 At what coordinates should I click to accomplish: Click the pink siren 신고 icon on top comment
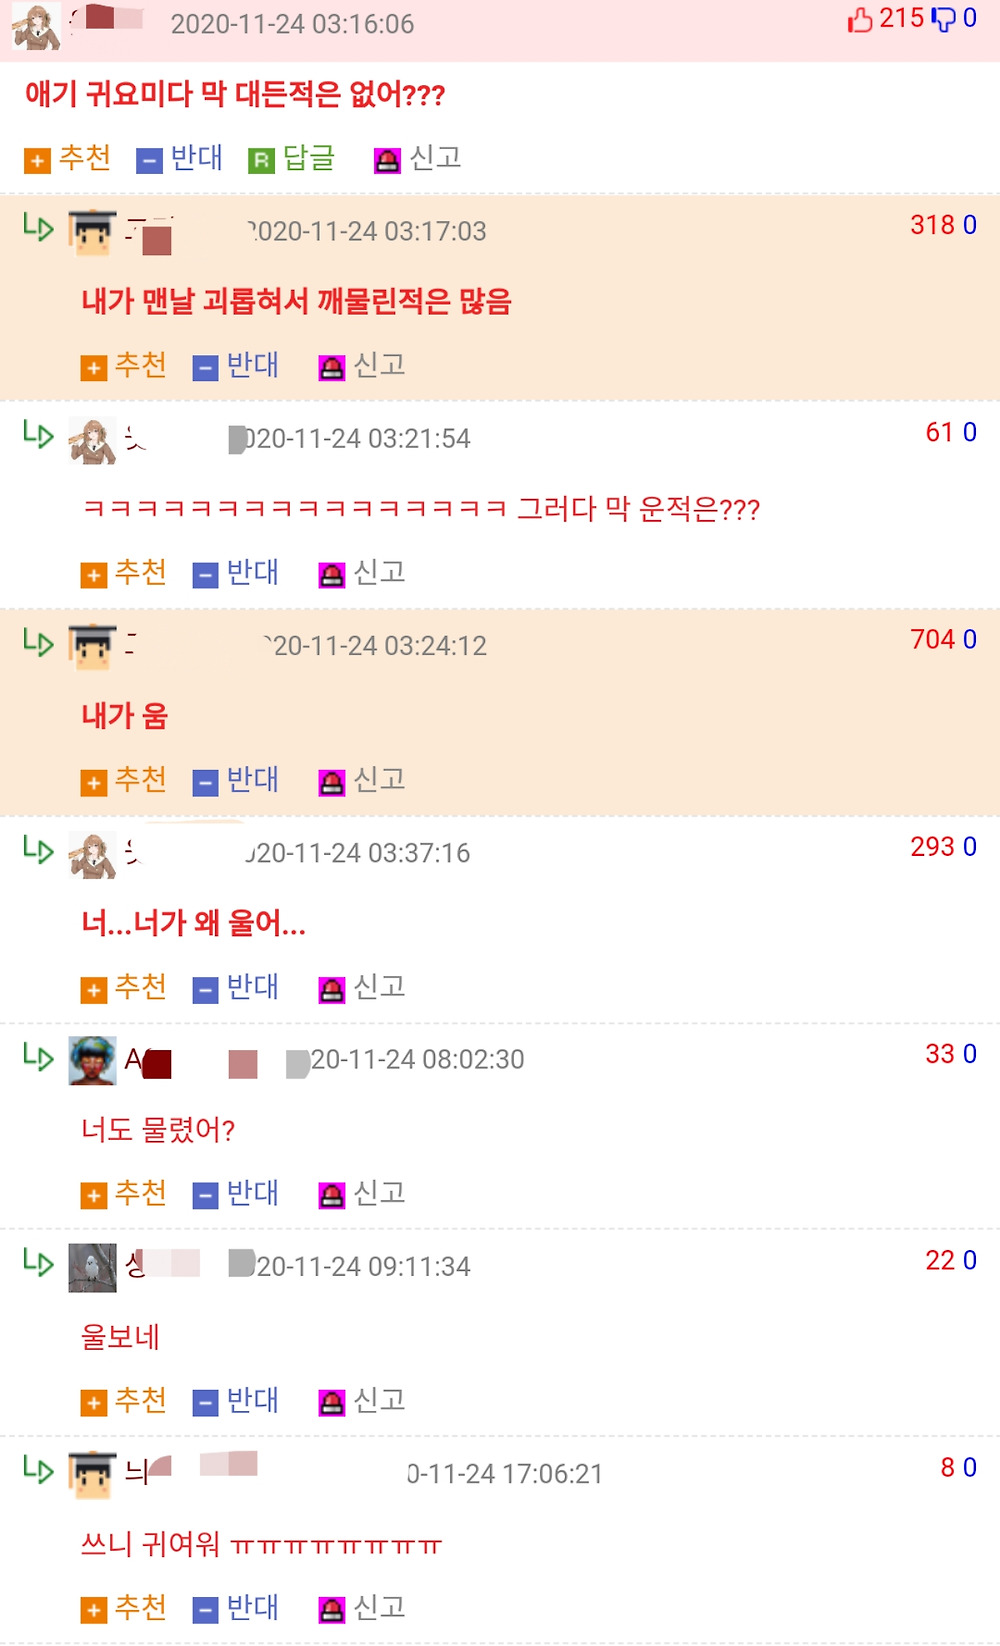click(x=387, y=160)
